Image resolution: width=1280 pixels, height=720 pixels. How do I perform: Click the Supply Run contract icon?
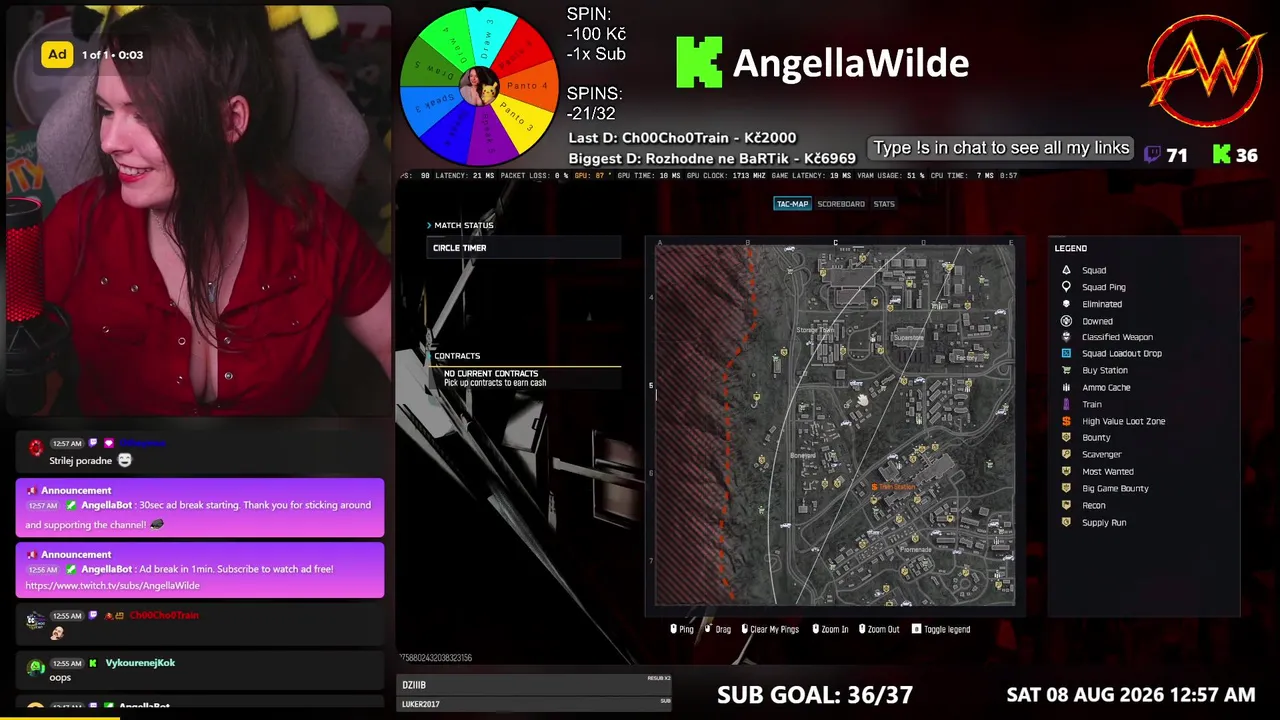(x=1066, y=522)
